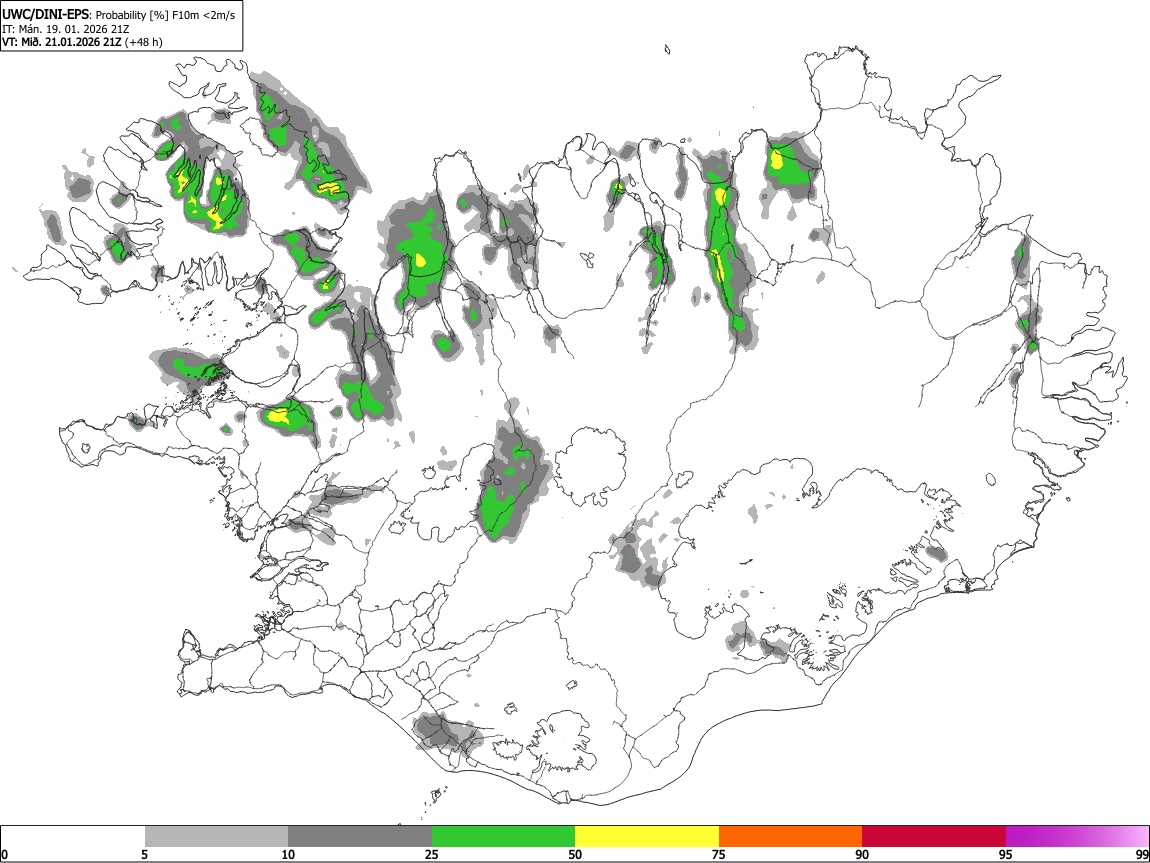Click the legend label 5
This screenshot has width=1150, height=863.
144,854
